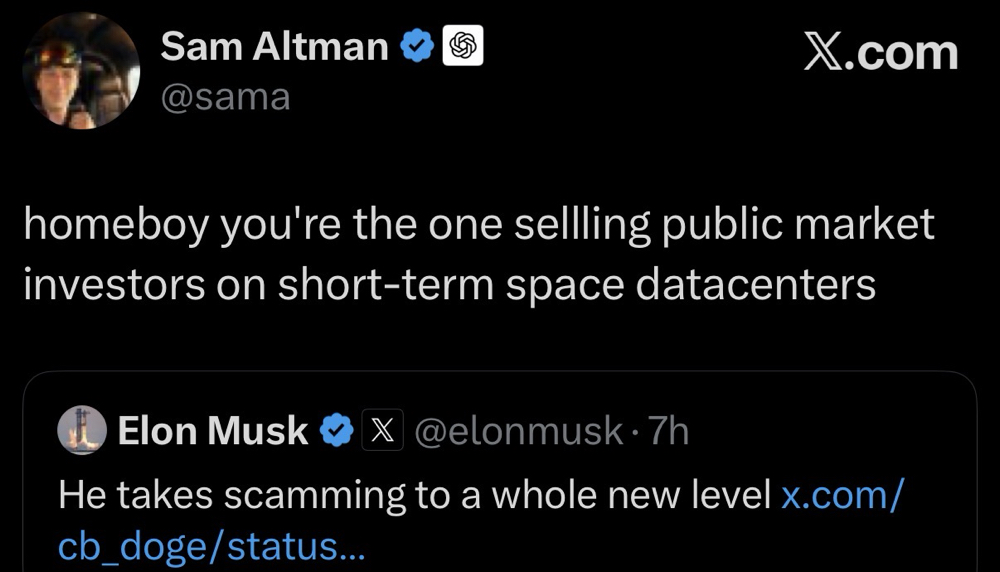Open the Sam Altman display name
The width and height of the screenshot is (1000, 572).
tap(274, 47)
